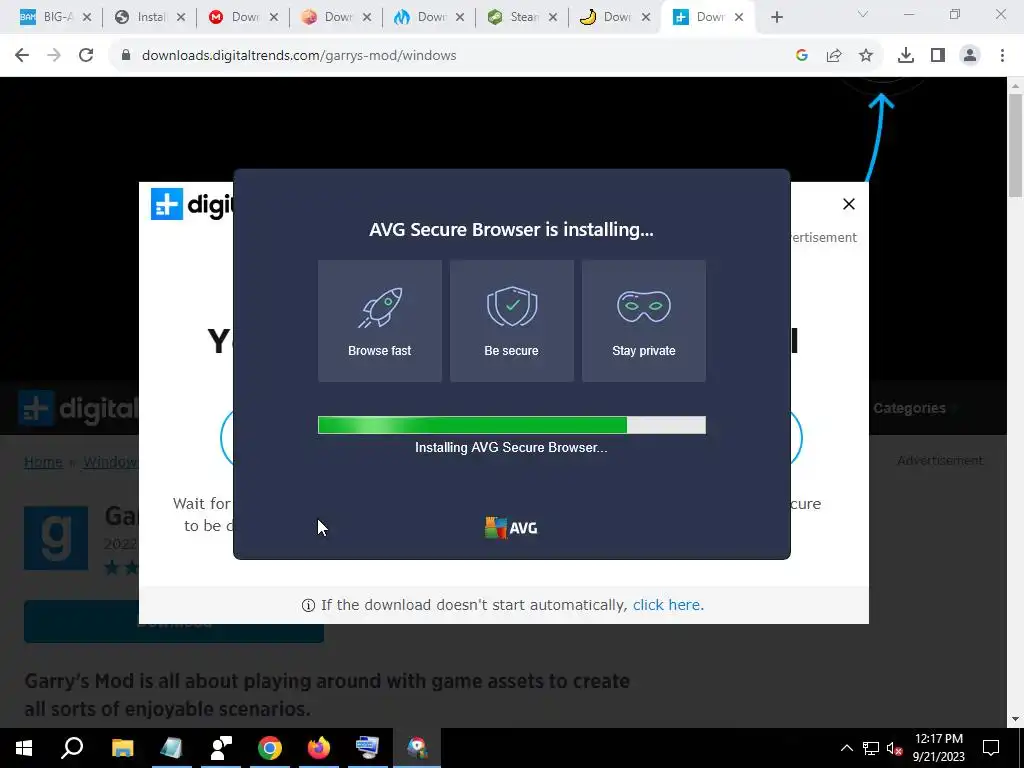Viewport: 1024px width, 768px height.
Task: Switch to the banana icon Down tab
Action: point(615,17)
